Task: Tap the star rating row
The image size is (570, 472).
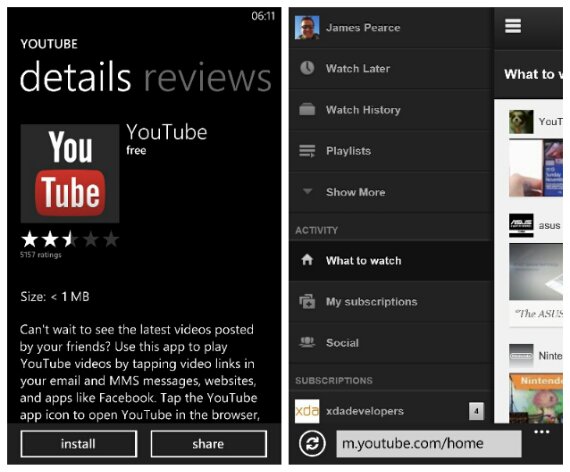Action: (x=70, y=240)
